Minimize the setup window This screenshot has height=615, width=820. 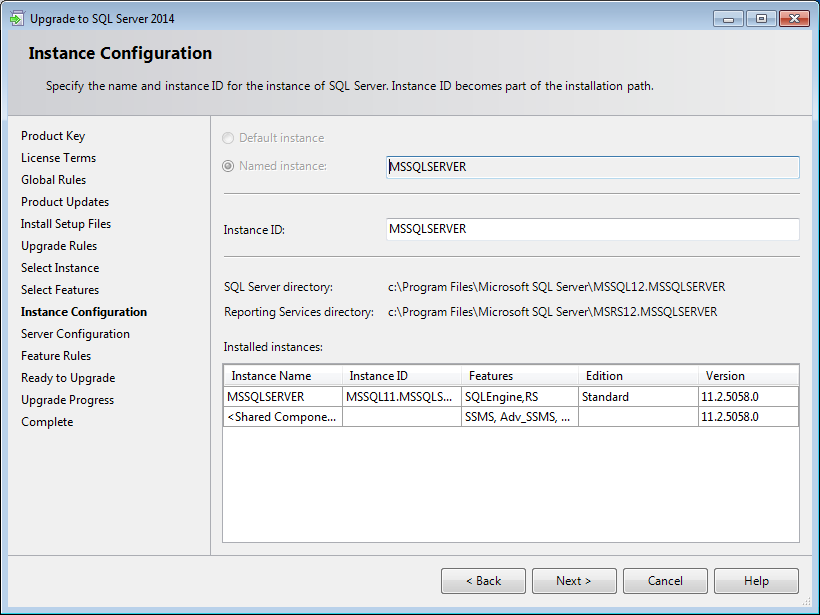pyautogui.click(x=728, y=19)
